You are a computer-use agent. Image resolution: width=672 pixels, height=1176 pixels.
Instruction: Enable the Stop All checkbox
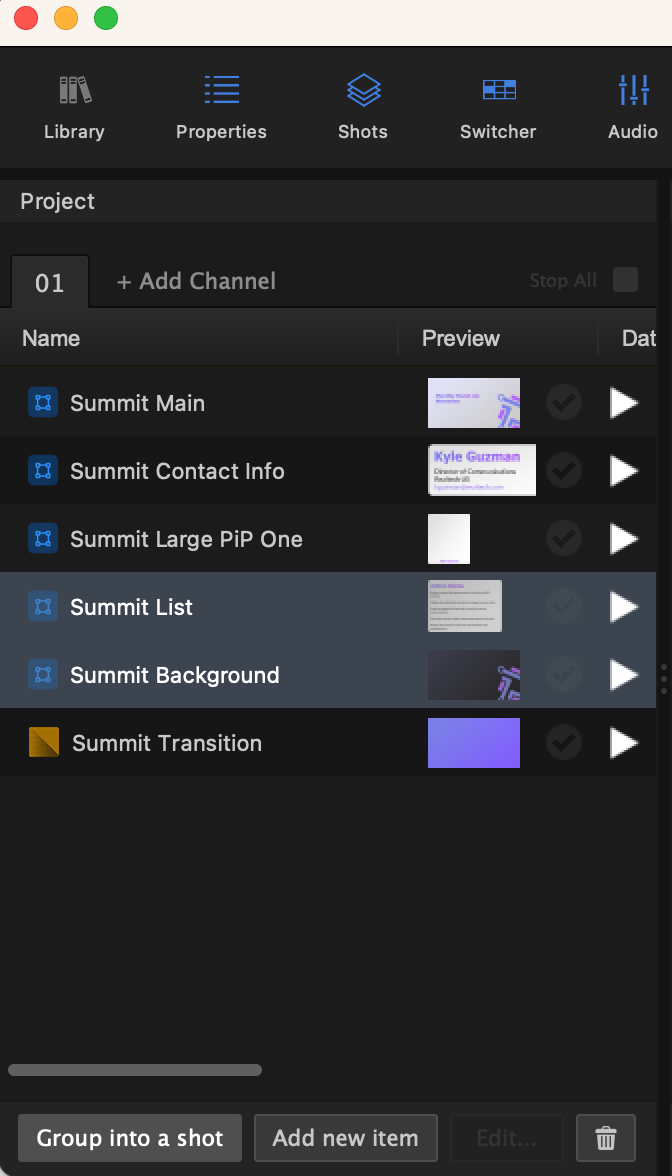(625, 280)
